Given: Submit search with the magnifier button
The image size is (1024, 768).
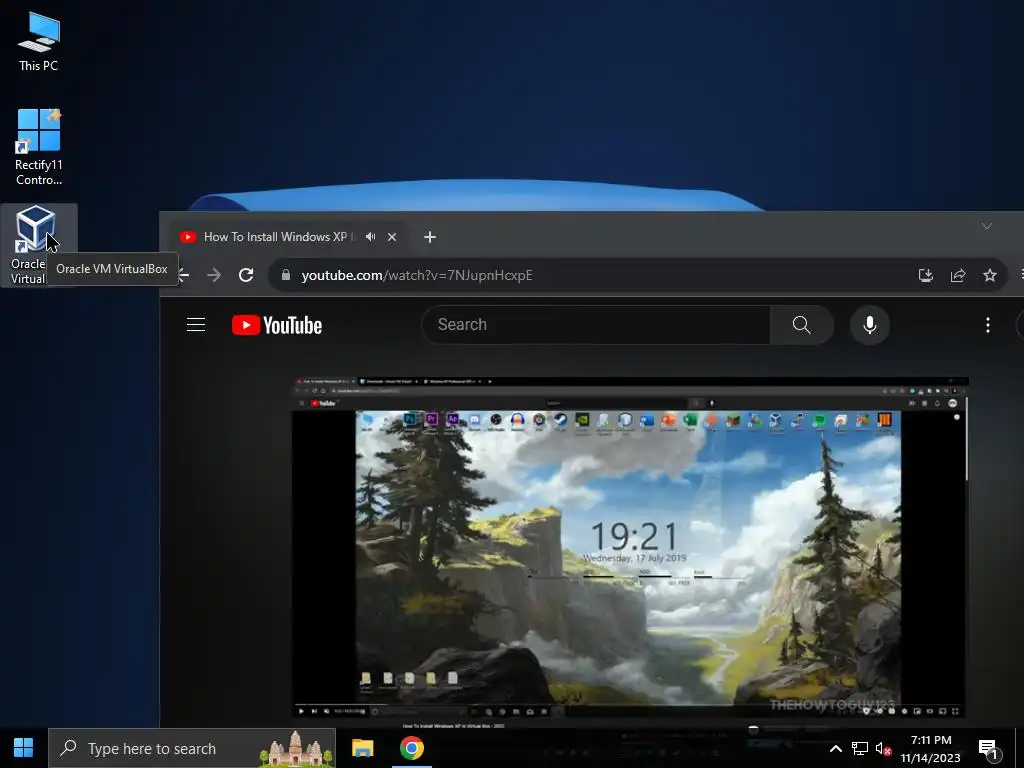Looking at the screenshot, I should pos(802,325).
